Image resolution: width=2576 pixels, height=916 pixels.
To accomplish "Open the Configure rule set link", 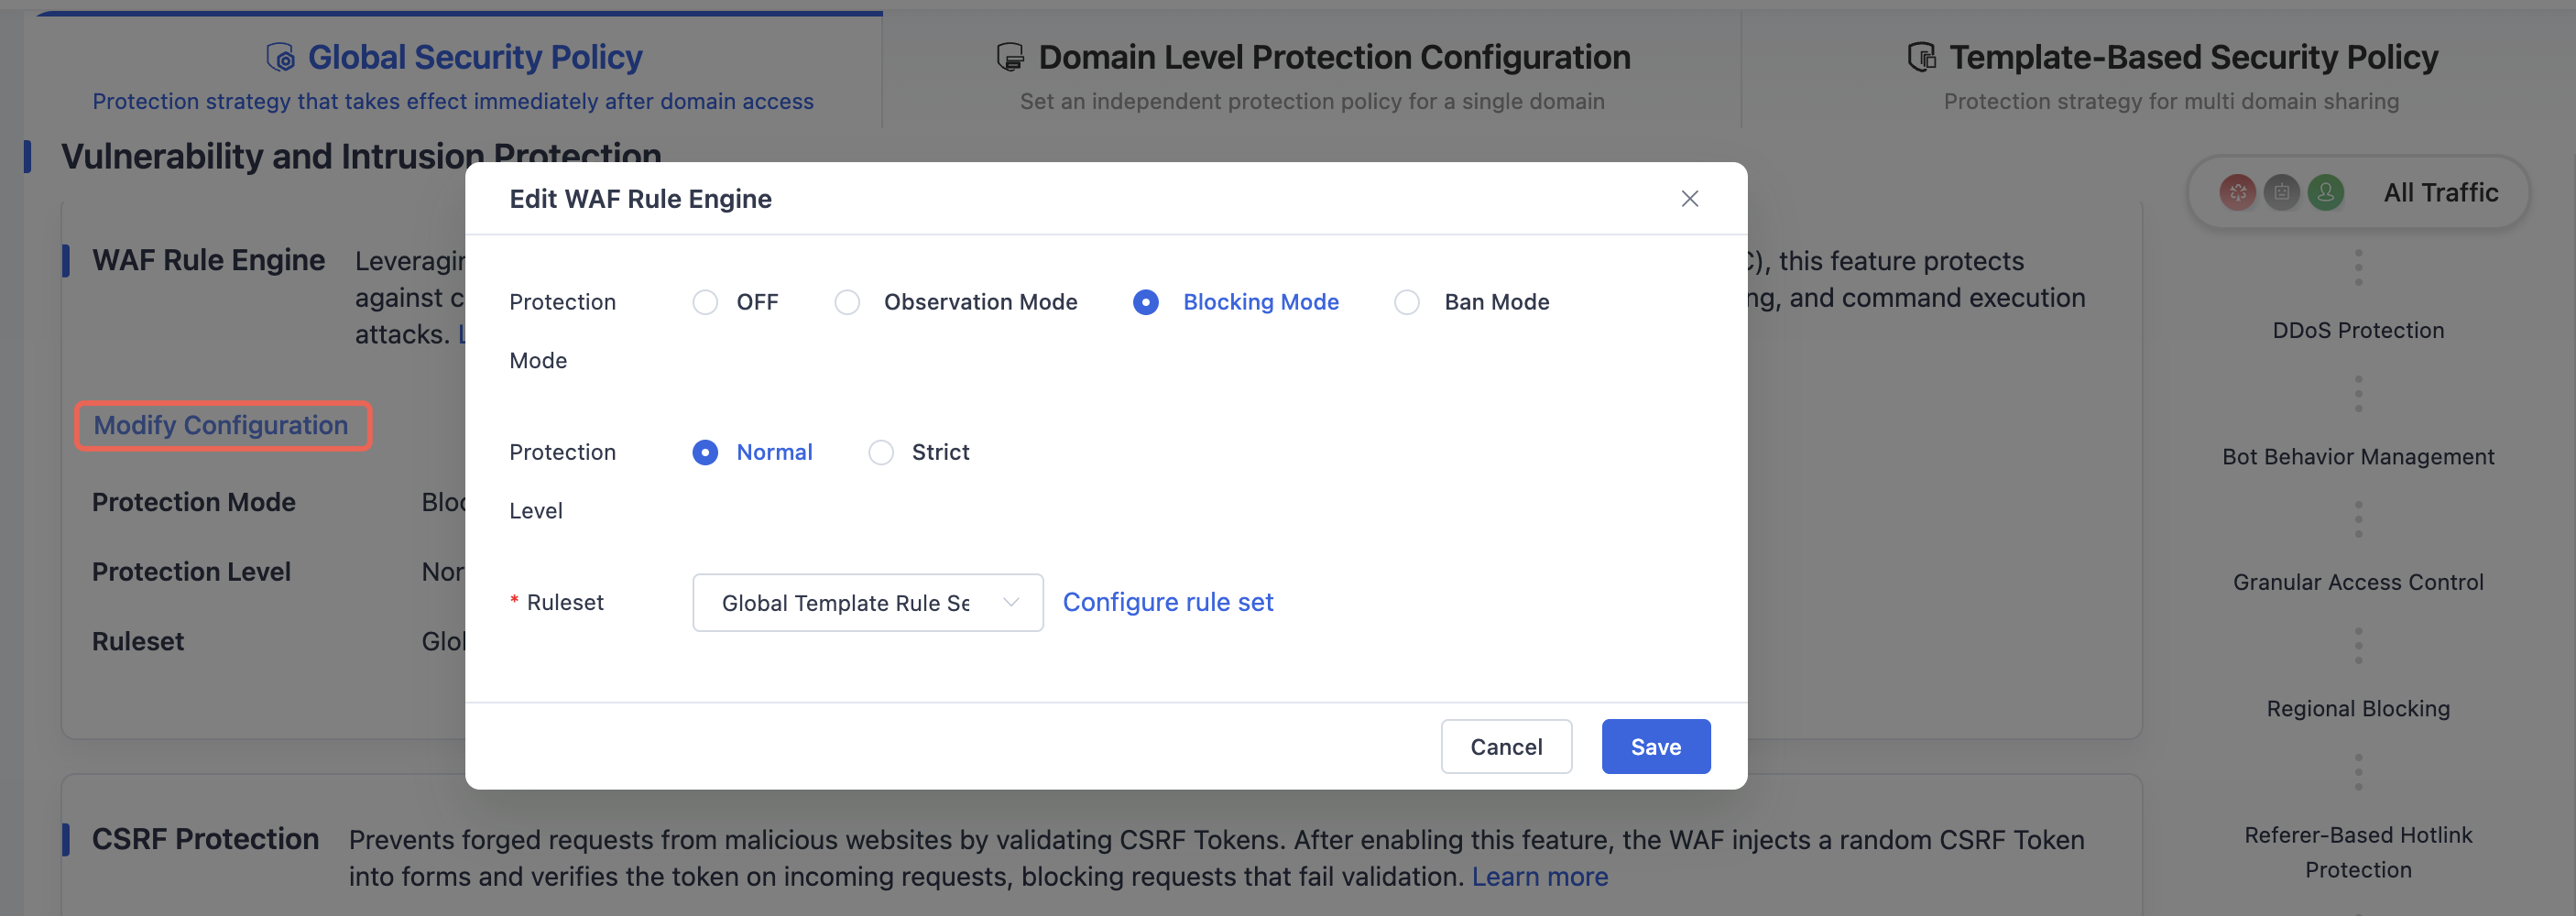I will pos(1167,602).
